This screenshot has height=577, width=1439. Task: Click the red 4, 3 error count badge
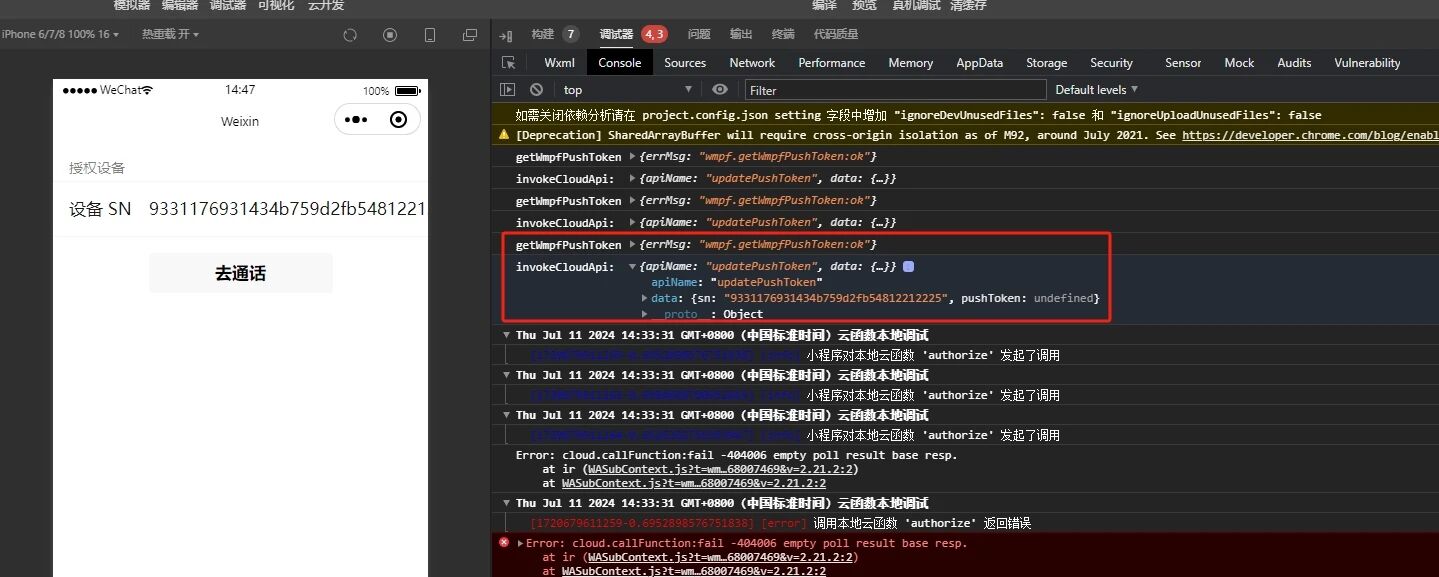click(x=654, y=34)
